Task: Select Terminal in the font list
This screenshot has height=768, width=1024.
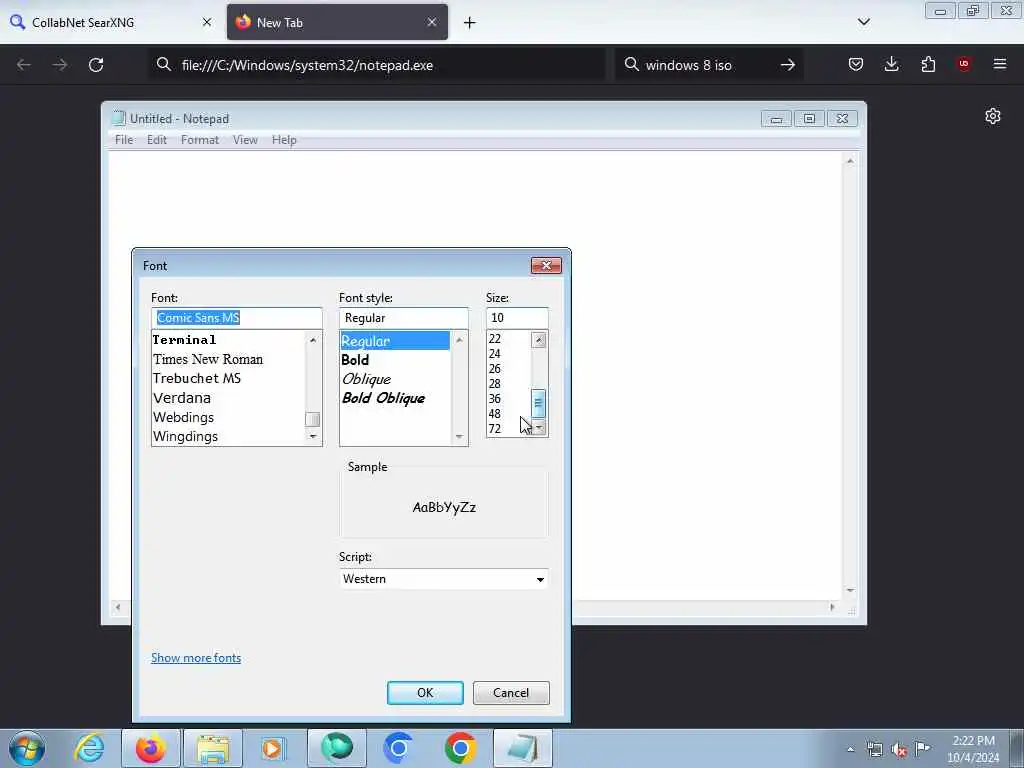Action: [228, 340]
